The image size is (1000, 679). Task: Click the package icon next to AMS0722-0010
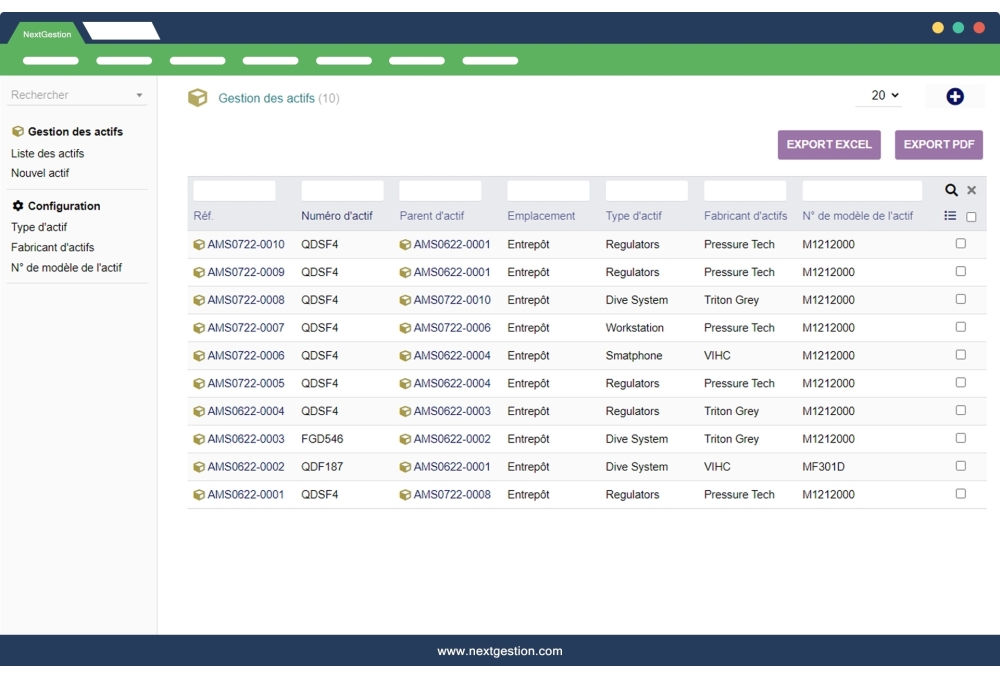point(199,243)
